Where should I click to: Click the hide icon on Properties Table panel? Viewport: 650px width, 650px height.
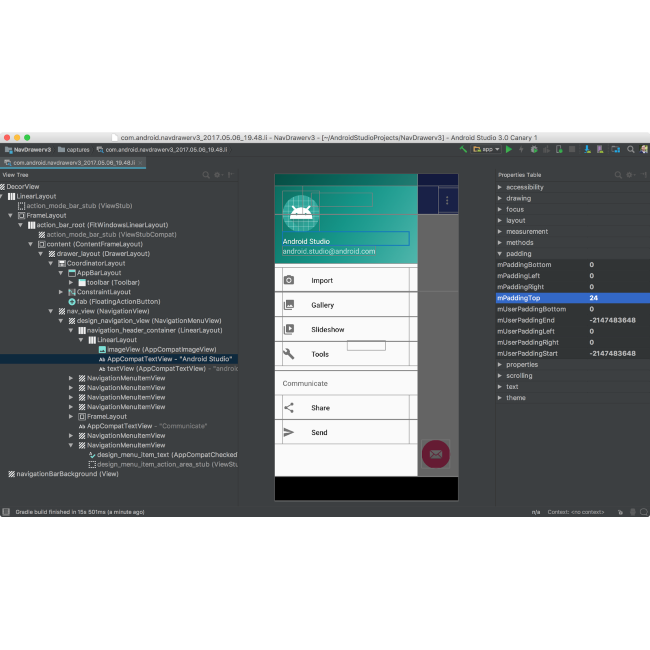(644, 175)
